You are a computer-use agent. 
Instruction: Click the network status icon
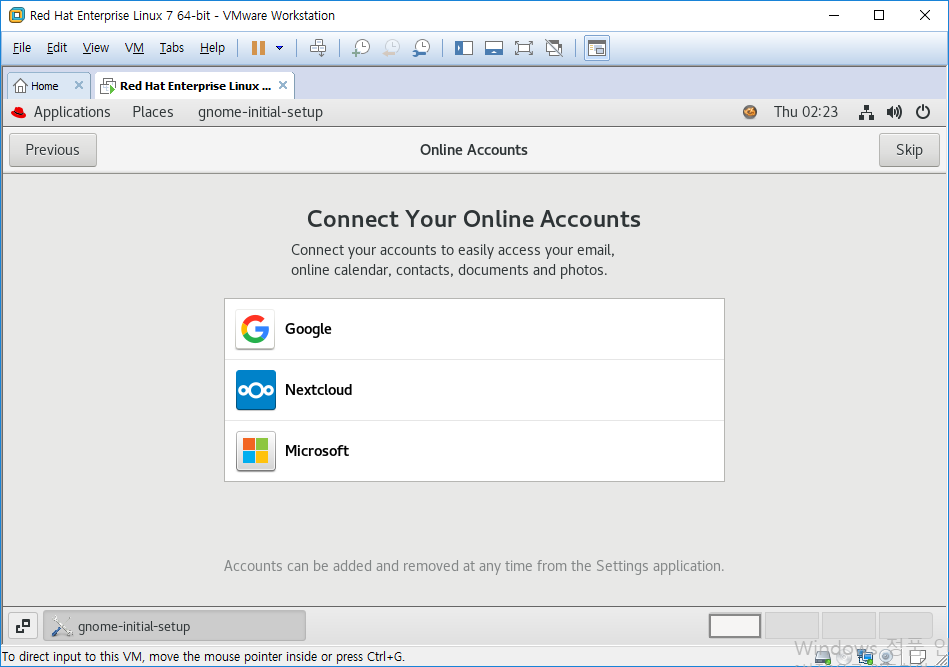click(866, 112)
